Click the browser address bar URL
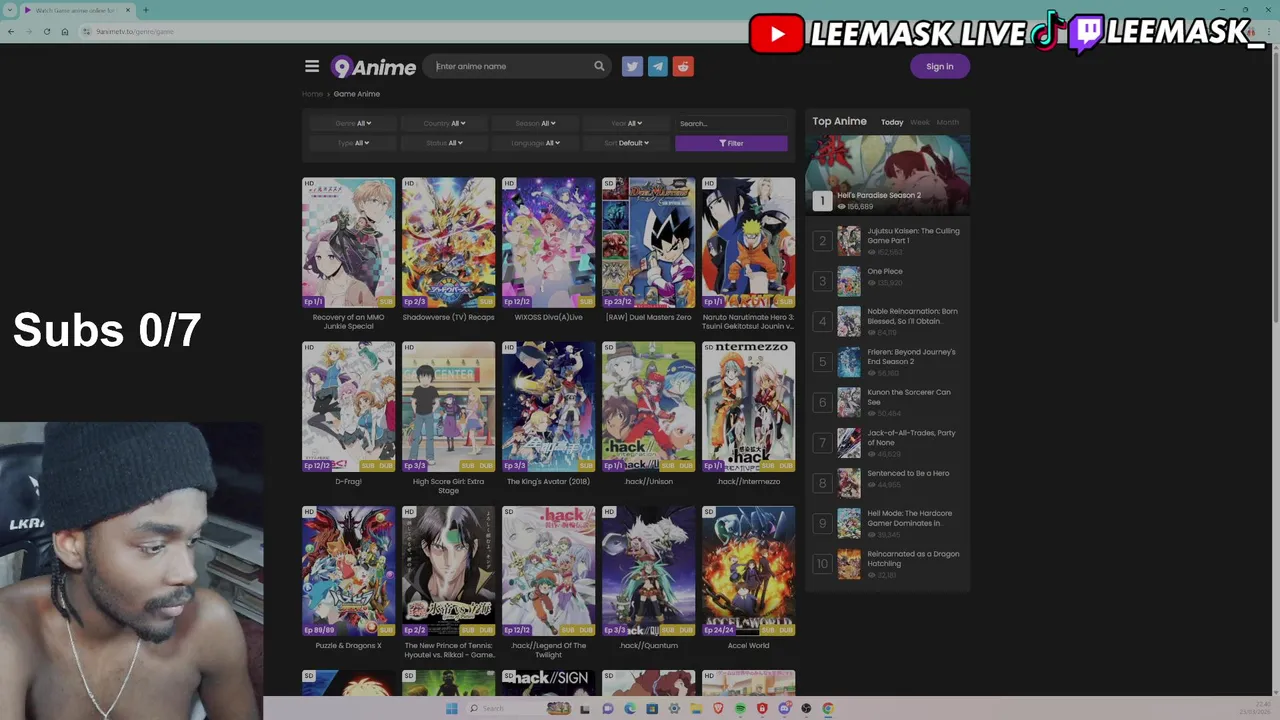The image size is (1280, 720). [135, 31]
